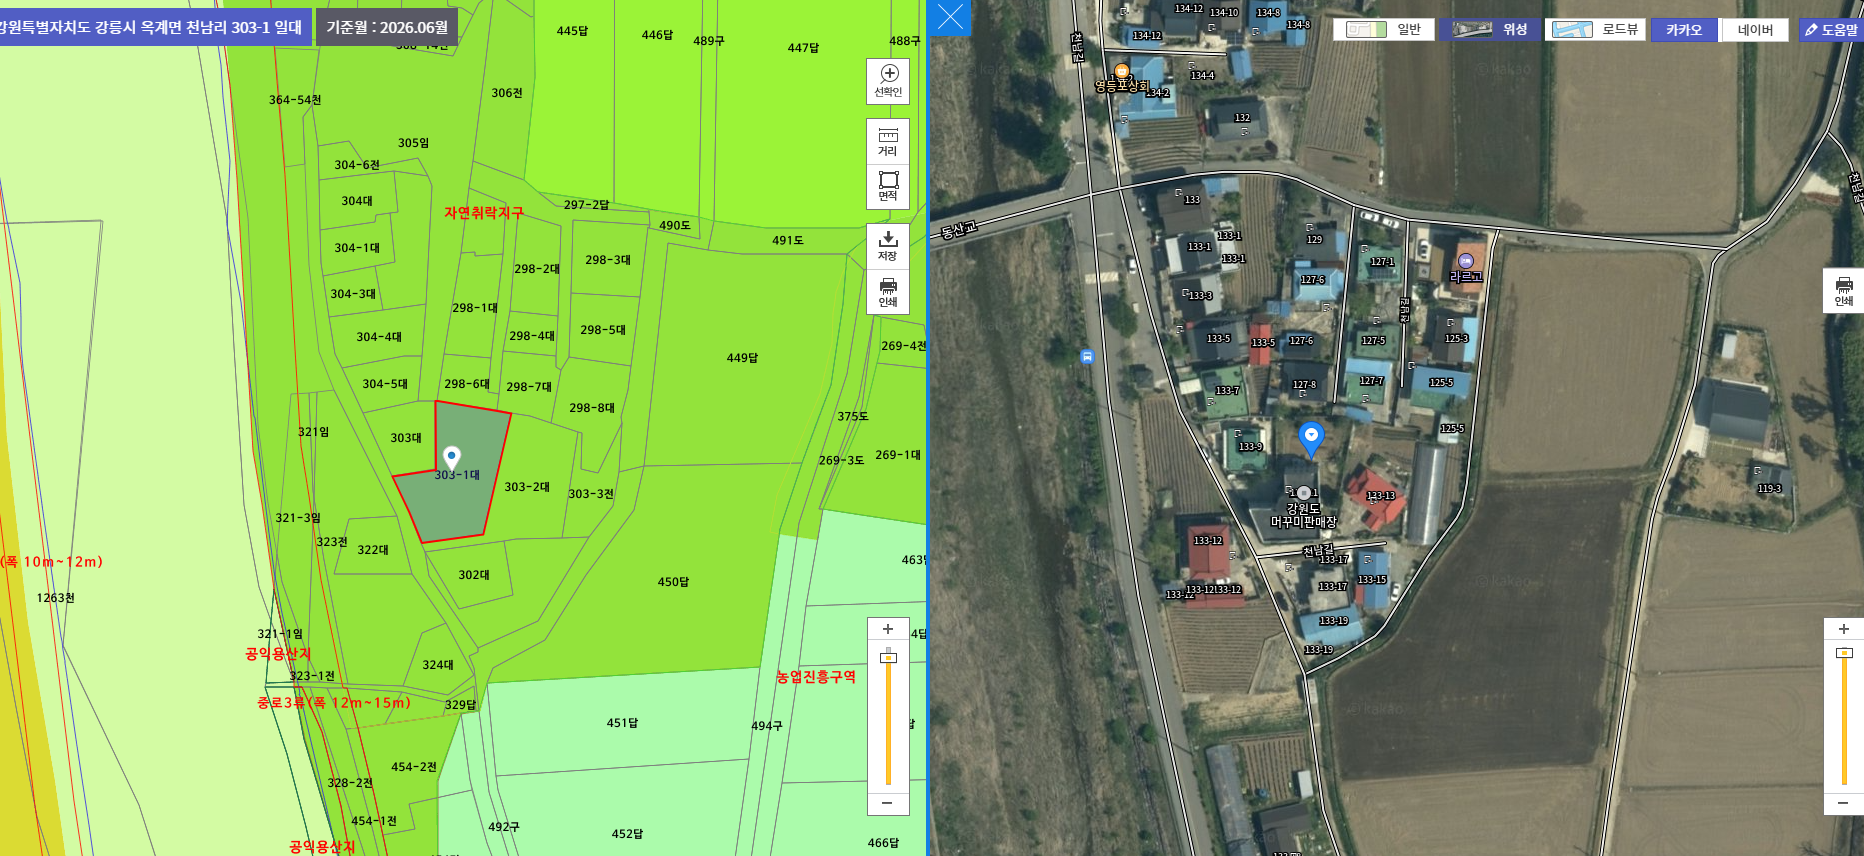Click the 450답 parcel label
The width and height of the screenshot is (1864, 856).
tap(673, 582)
